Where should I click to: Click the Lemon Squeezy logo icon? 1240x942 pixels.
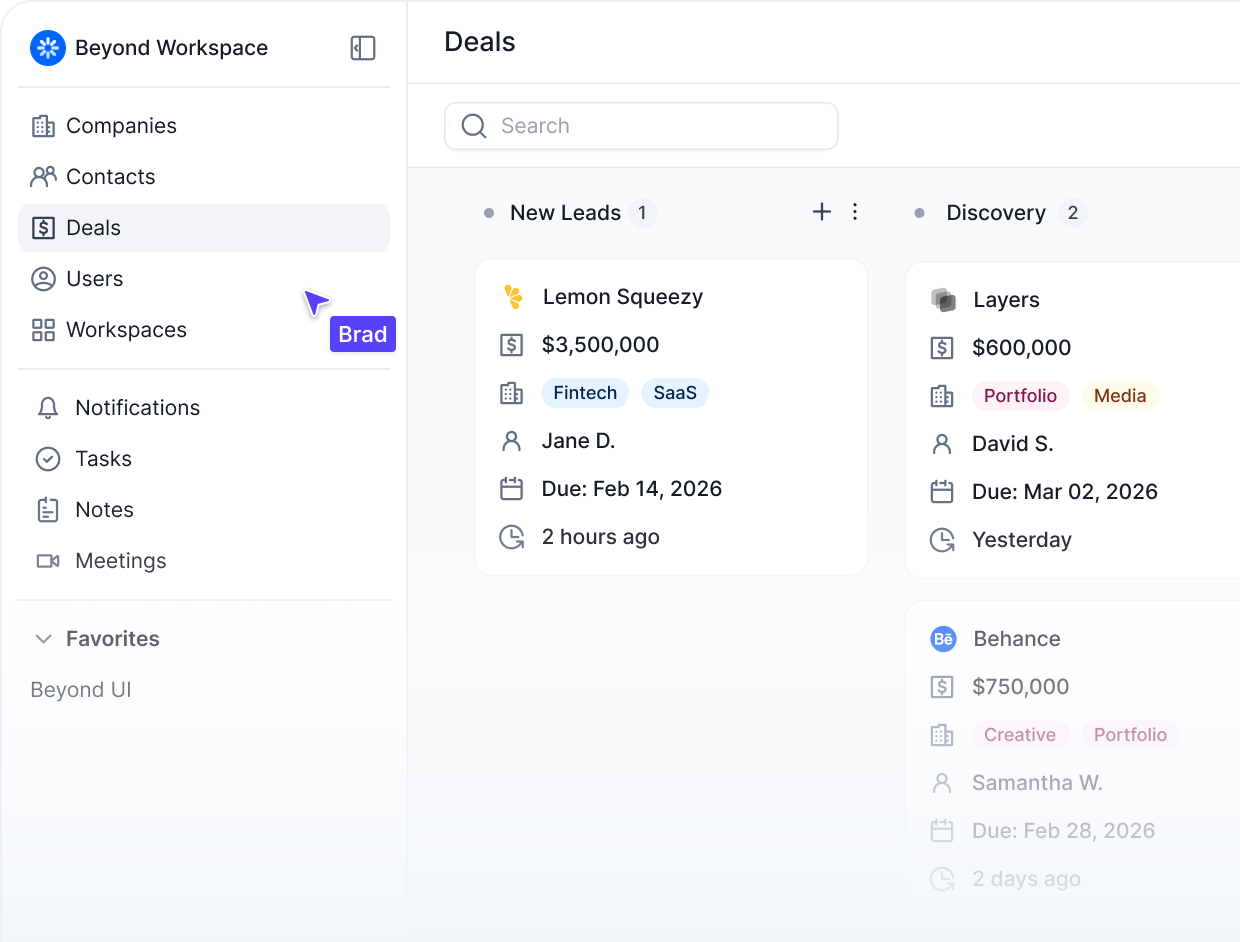click(x=513, y=297)
